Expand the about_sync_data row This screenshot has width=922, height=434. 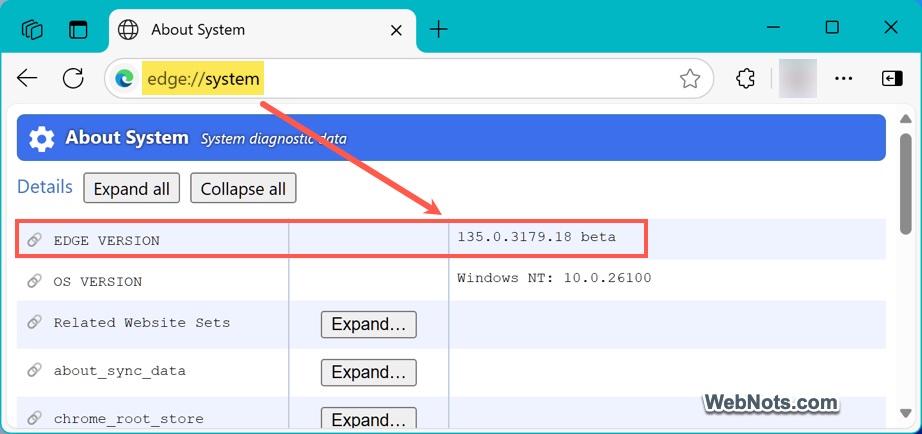(369, 372)
